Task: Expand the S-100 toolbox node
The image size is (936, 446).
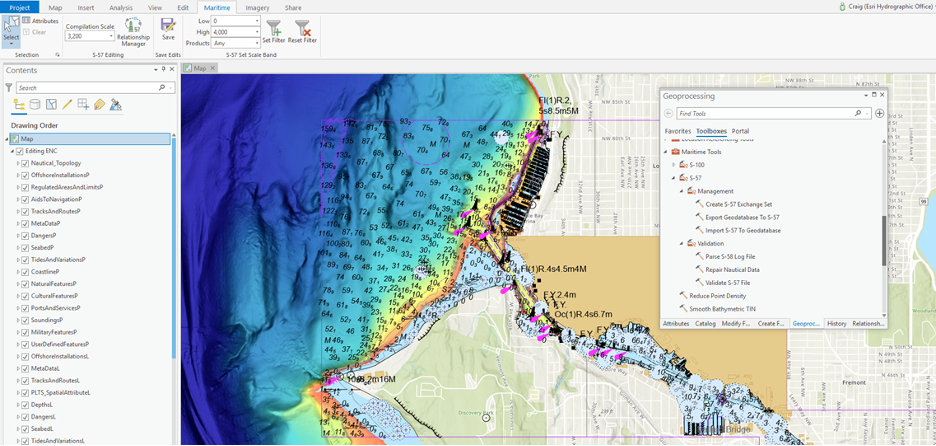Action: [674, 164]
